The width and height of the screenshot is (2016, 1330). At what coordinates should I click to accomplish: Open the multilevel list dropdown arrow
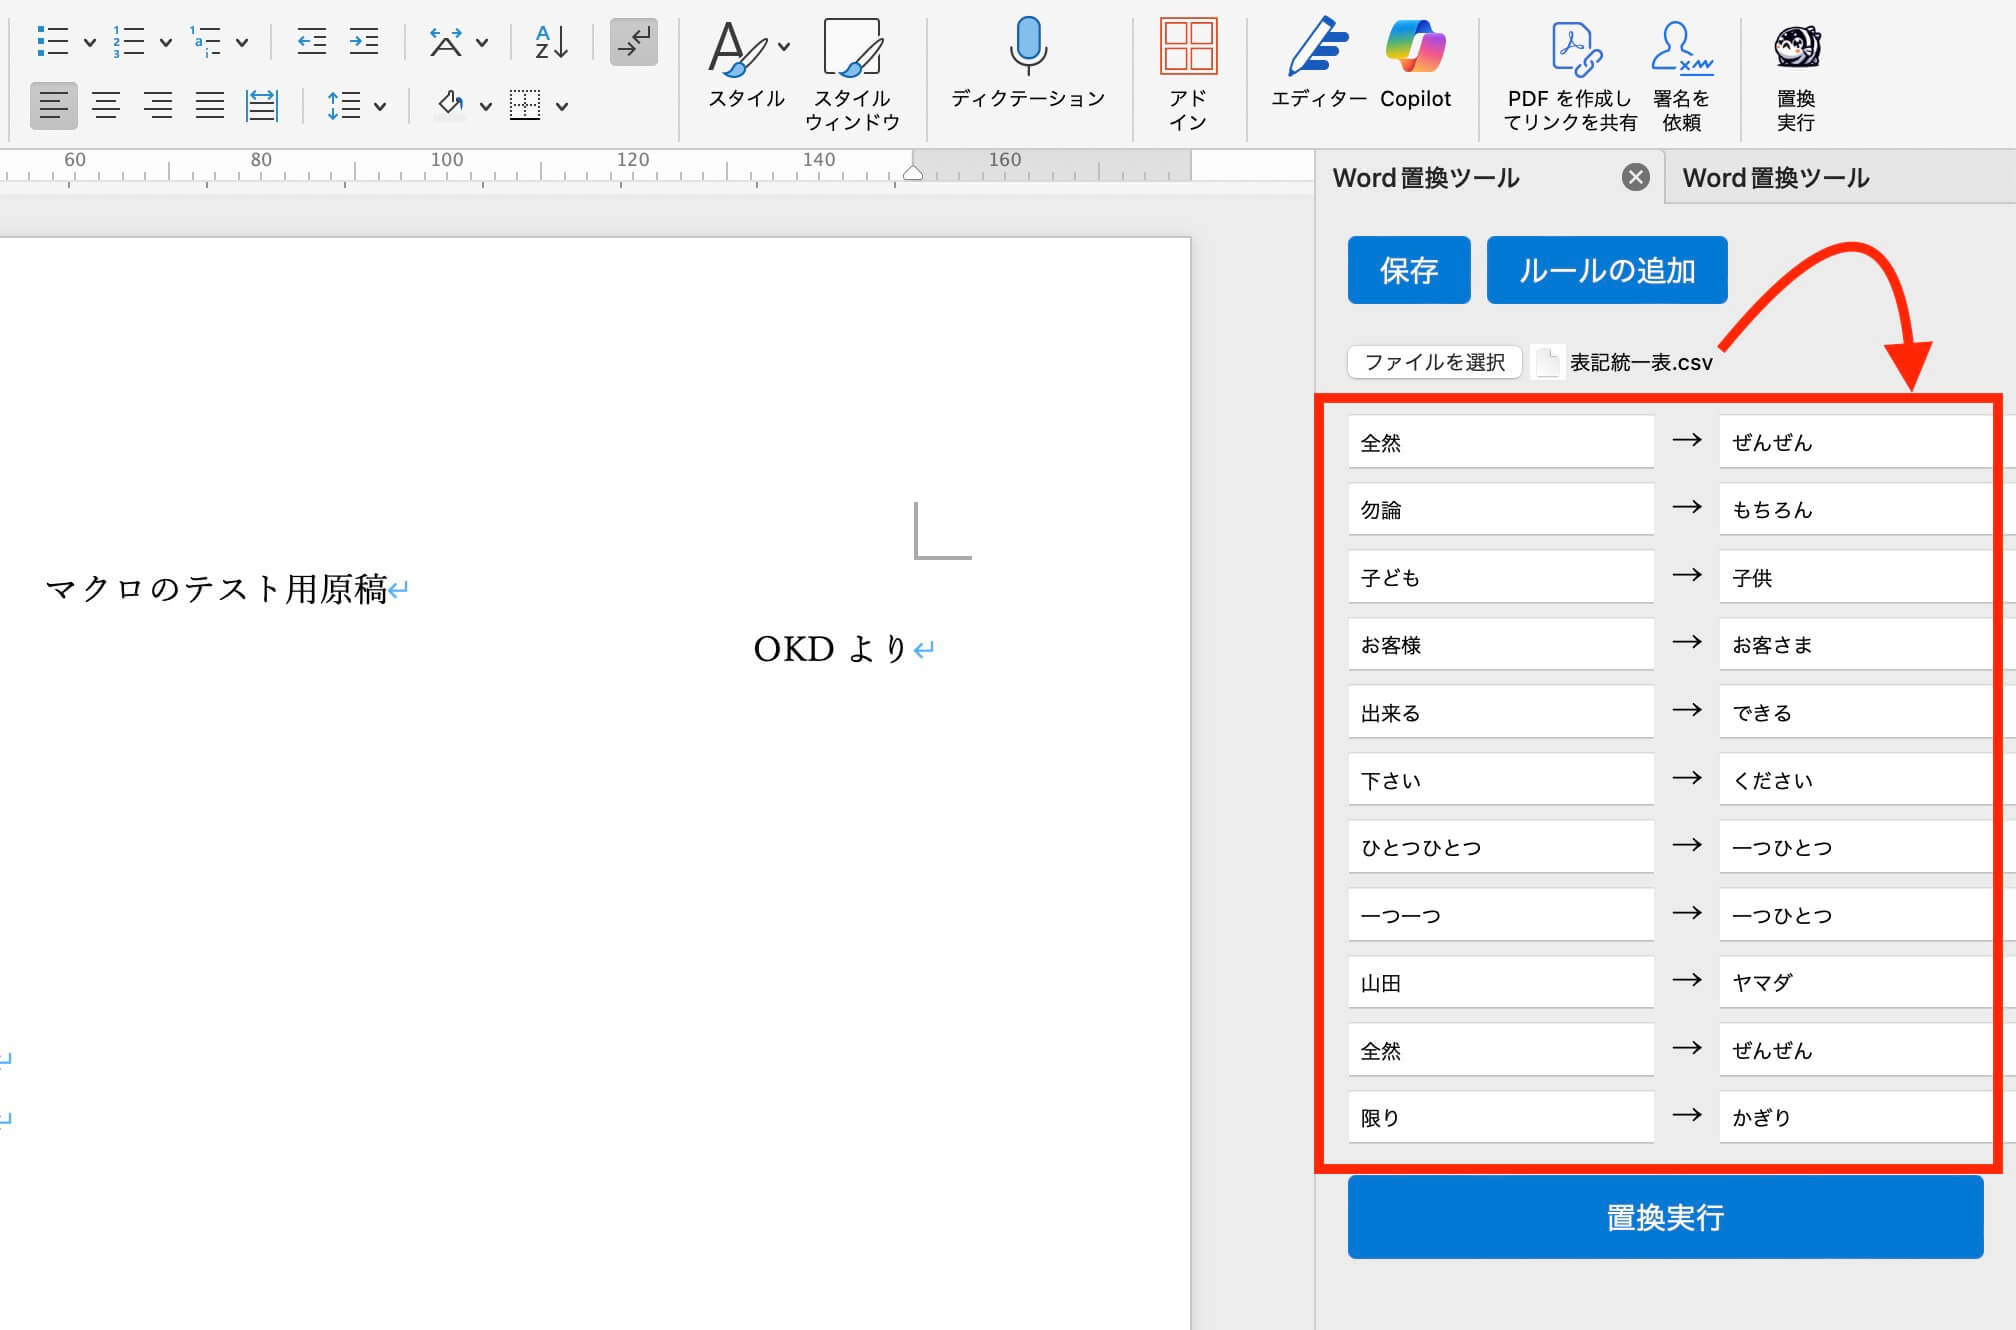click(x=242, y=43)
